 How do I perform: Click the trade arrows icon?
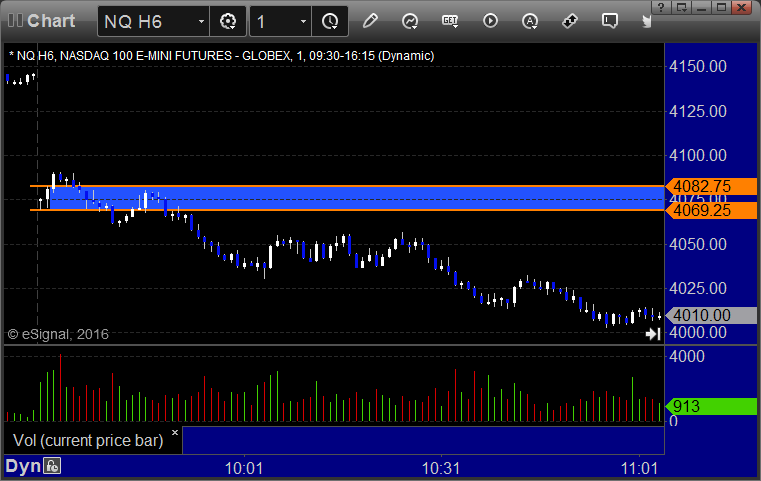click(x=570, y=21)
